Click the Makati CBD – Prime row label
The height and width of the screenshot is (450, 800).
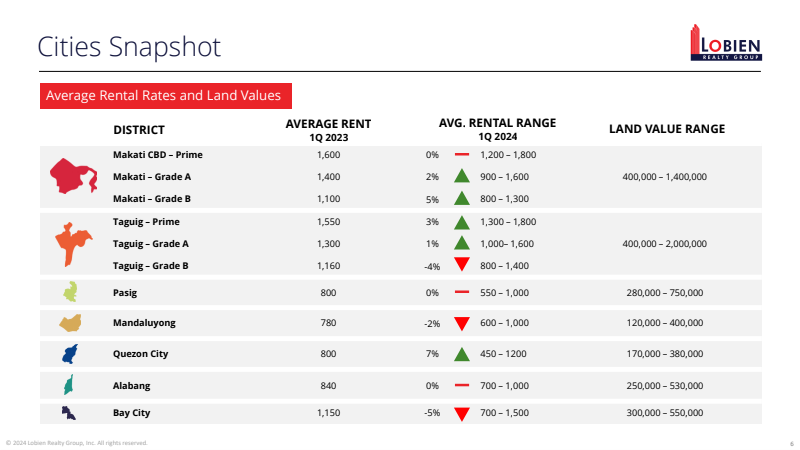[x=158, y=155]
